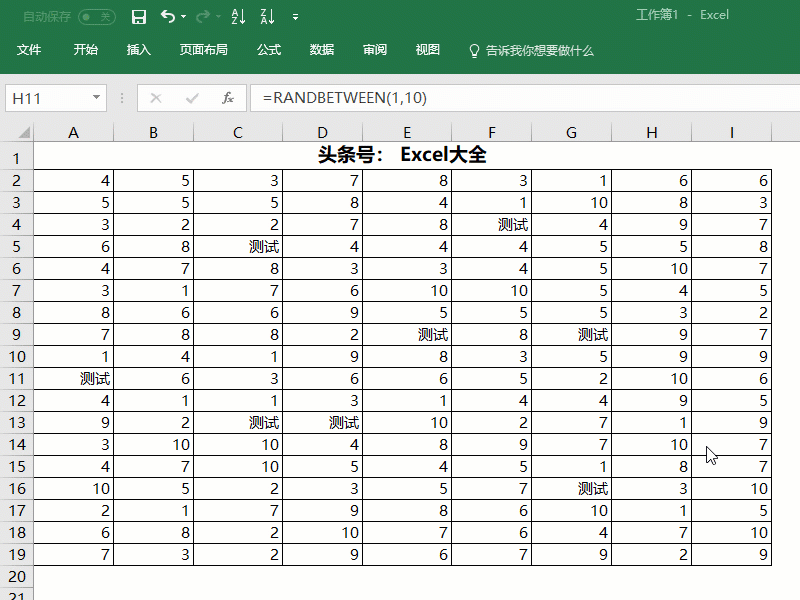Click cell C5 containing 测试
Screen dimensions: 800x600
coord(238,246)
